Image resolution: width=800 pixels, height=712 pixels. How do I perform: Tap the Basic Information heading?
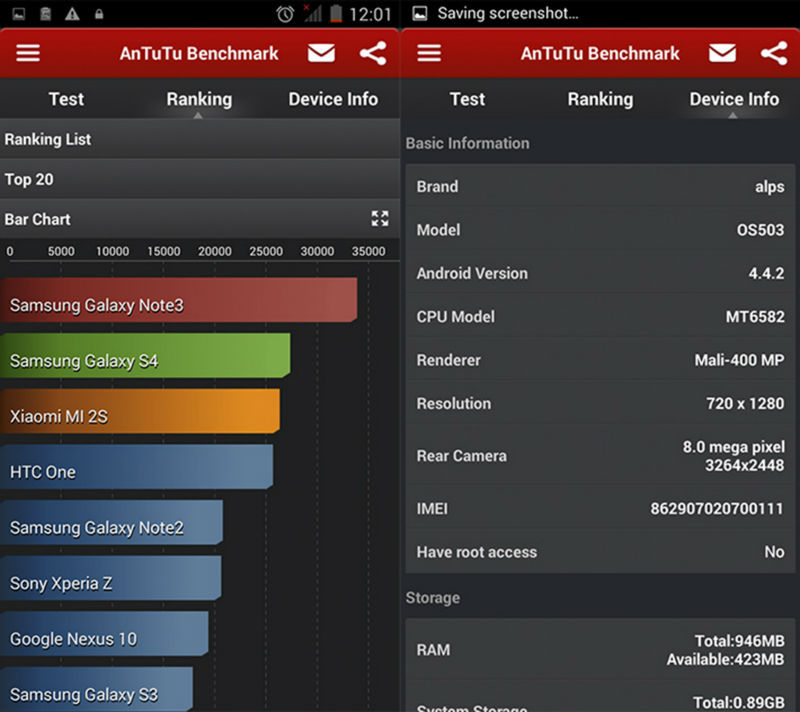pyautogui.click(x=467, y=143)
